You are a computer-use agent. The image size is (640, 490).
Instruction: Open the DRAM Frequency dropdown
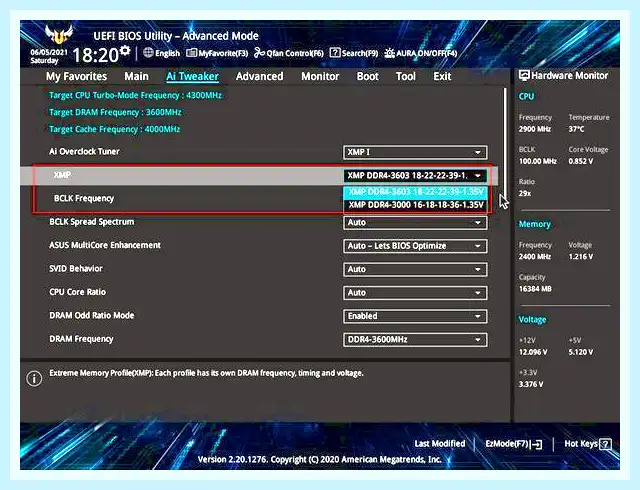415,340
